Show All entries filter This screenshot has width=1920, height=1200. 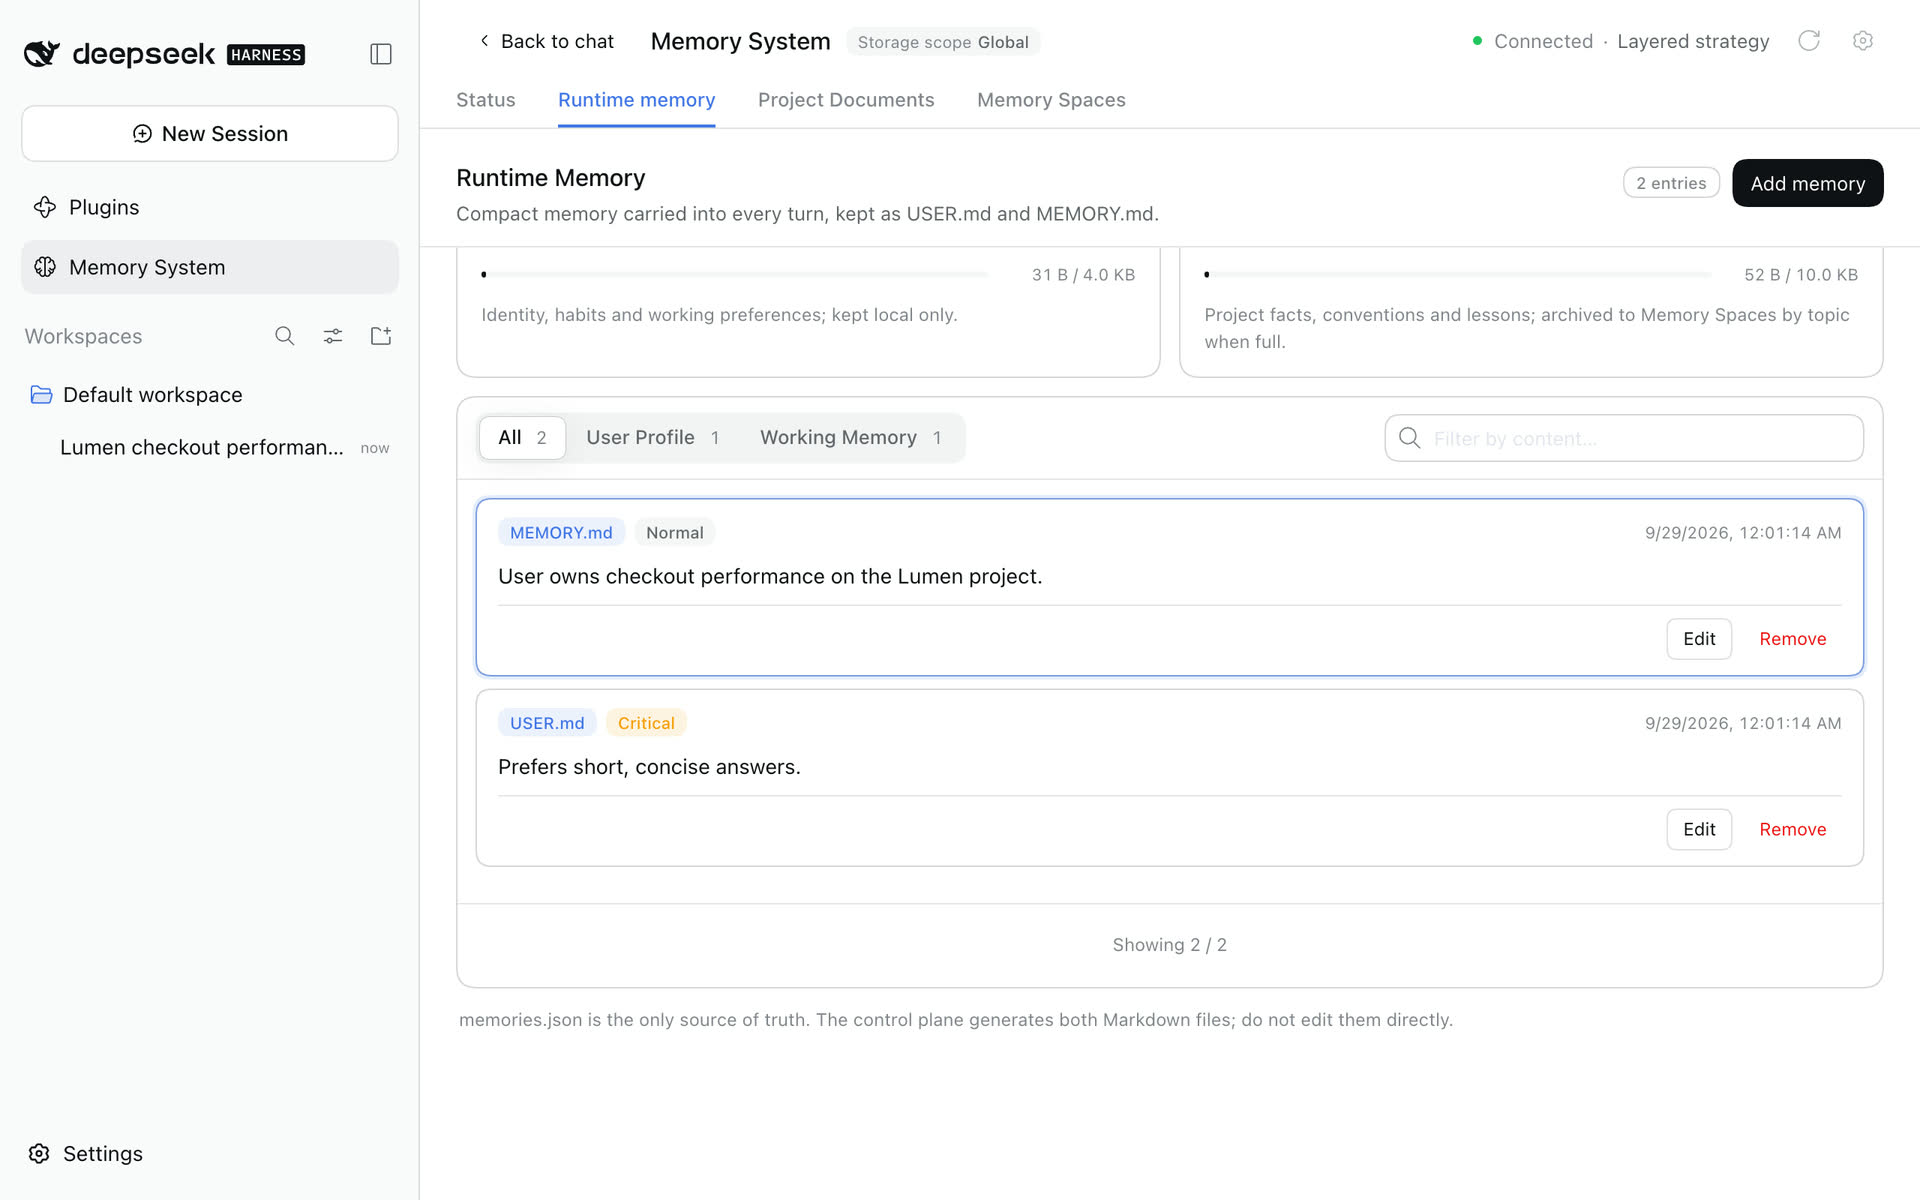pyautogui.click(x=522, y=438)
